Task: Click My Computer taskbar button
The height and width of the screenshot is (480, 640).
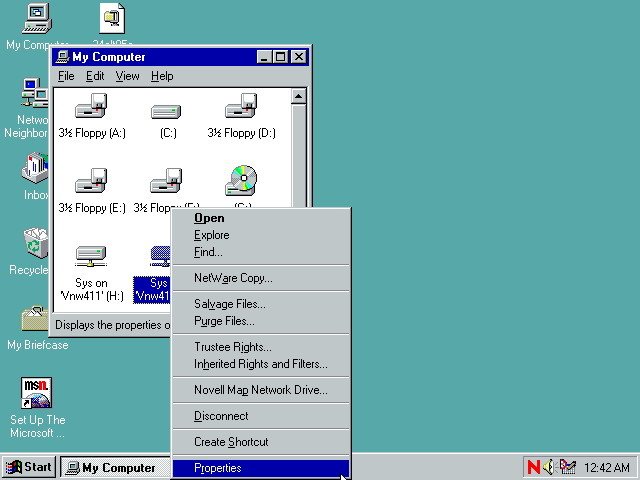Action: point(115,467)
